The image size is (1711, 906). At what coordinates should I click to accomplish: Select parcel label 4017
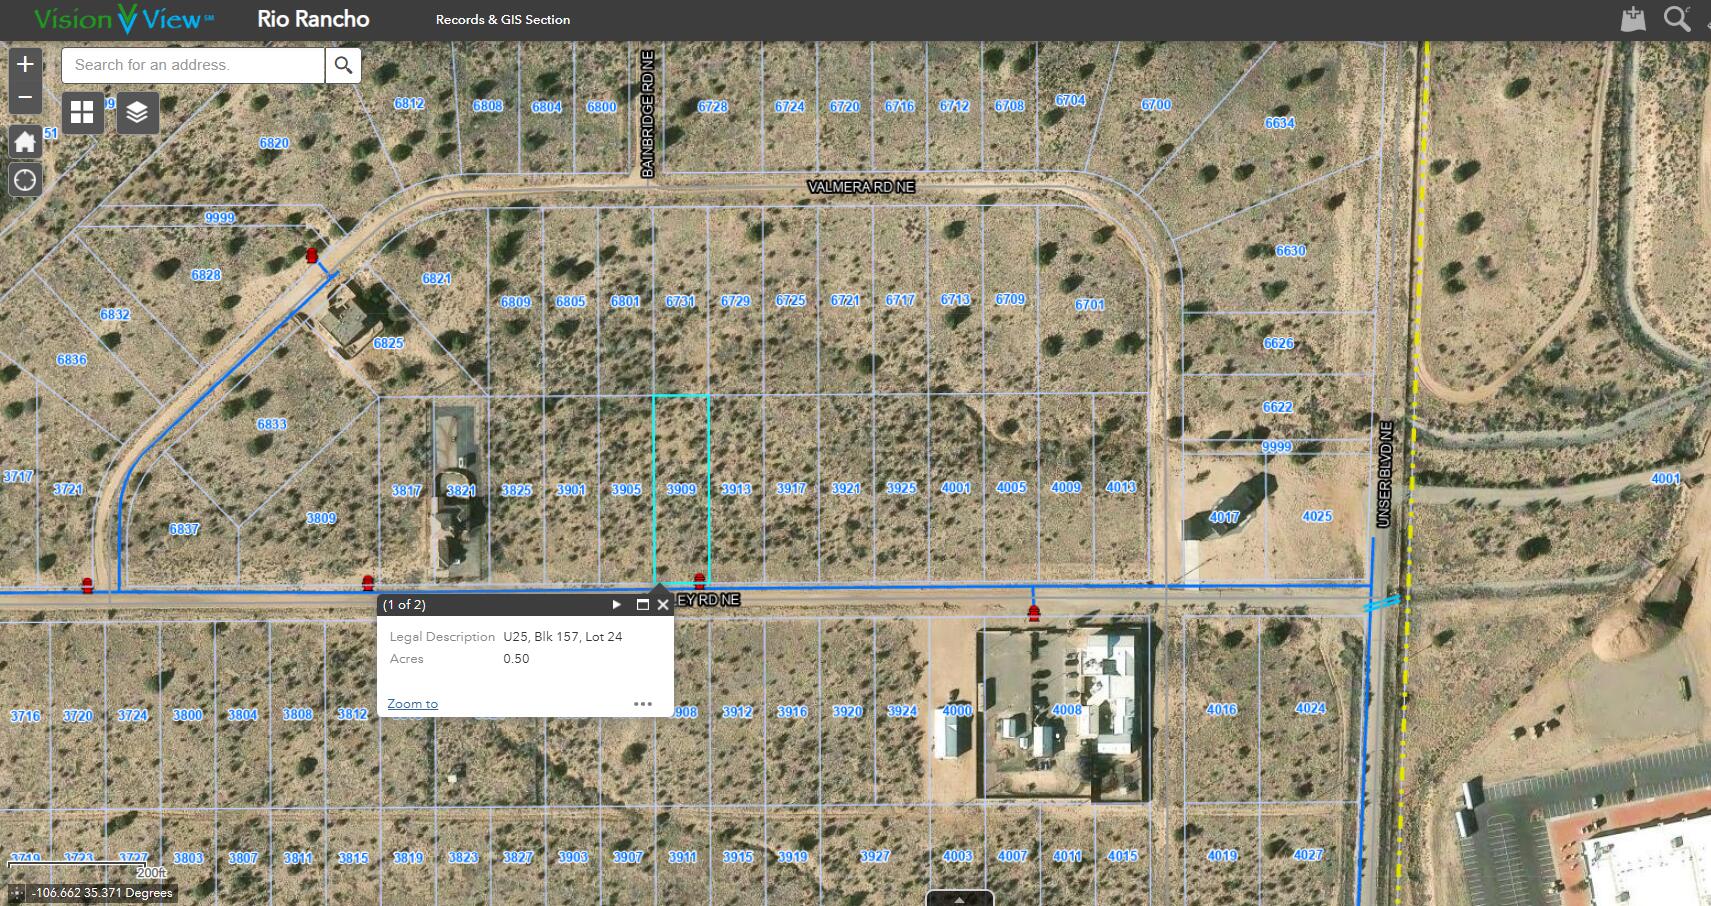tap(1224, 517)
